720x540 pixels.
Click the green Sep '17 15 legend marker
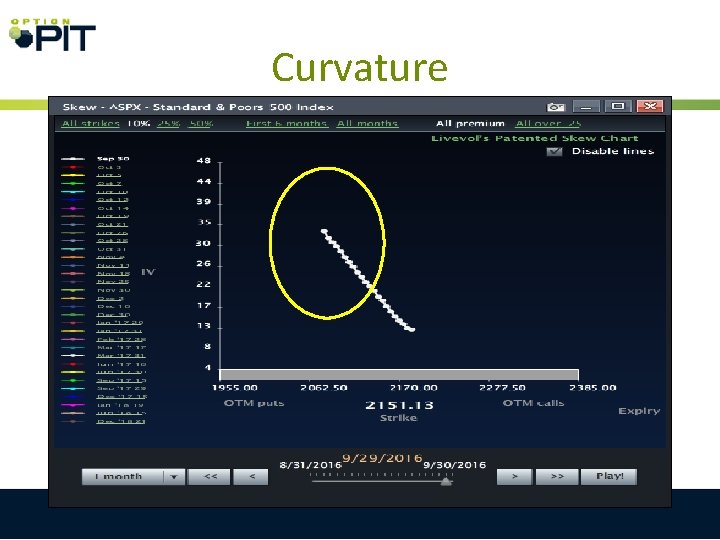click(x=73, y=381)
